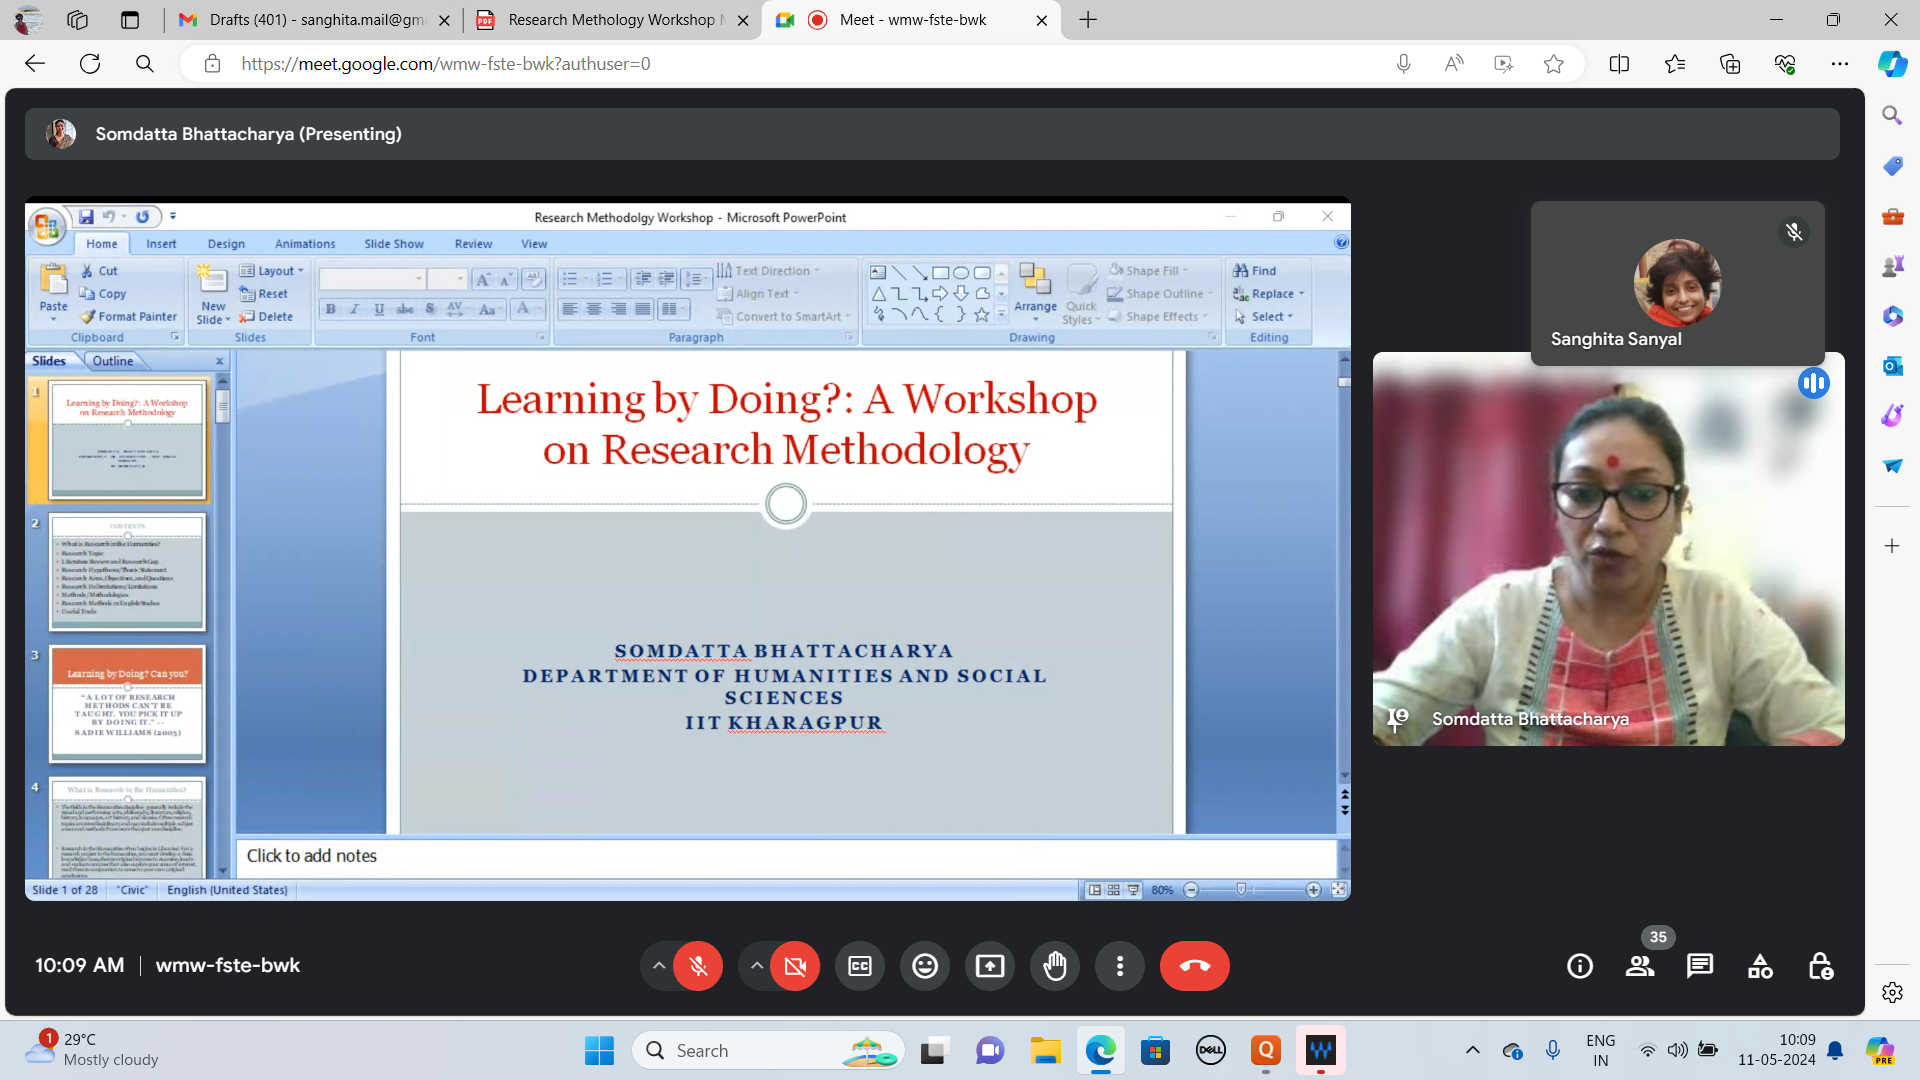This screenshot has height=1080, width=1920.
Task: Switch to the Drafts Gmail tab
Action: tap(315, 20)
